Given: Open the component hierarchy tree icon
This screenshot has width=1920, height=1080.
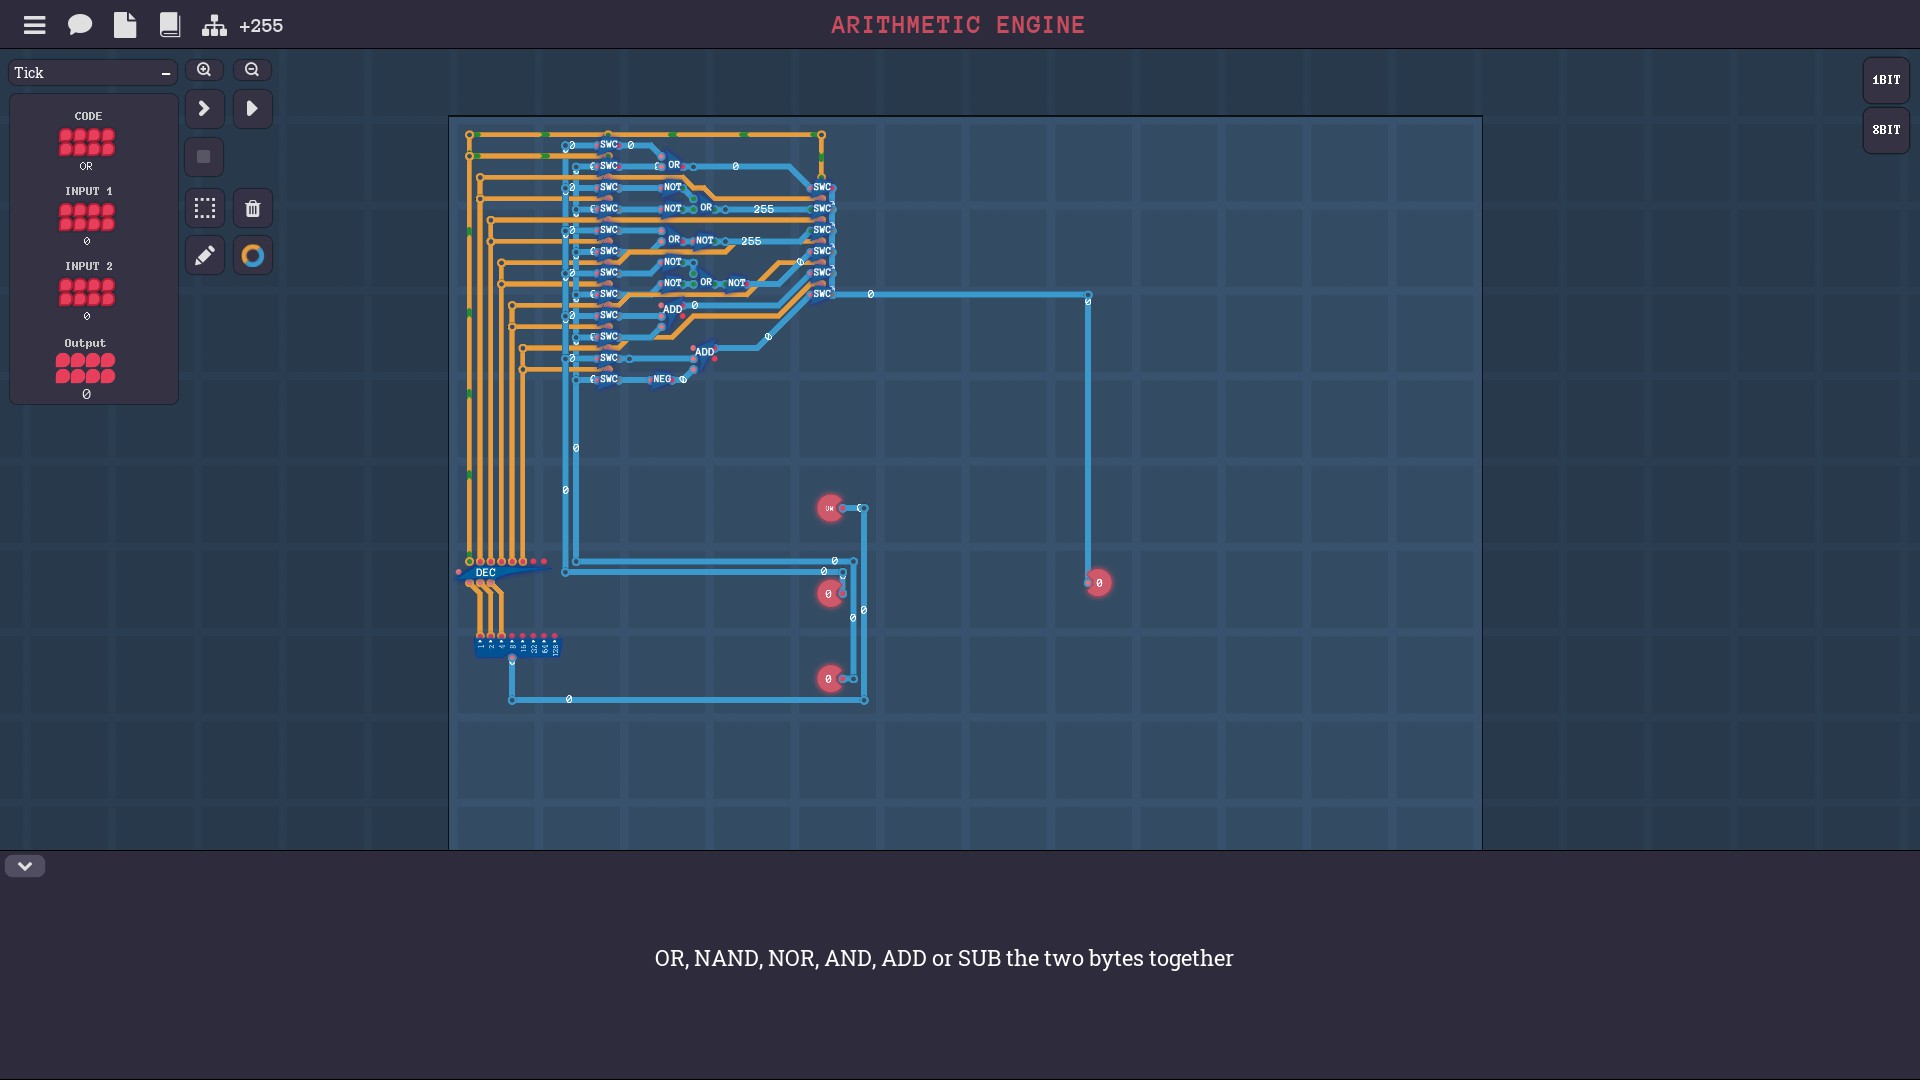Looking at the screenshot, I should coord(214,25).
